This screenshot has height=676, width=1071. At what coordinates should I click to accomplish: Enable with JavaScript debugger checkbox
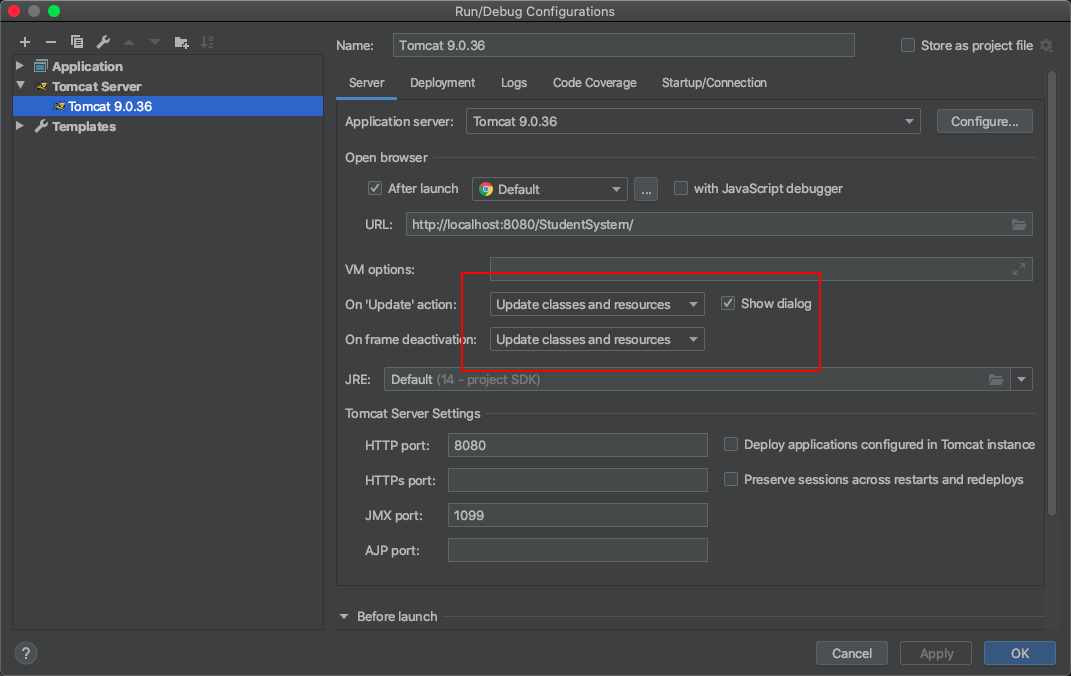680,188
